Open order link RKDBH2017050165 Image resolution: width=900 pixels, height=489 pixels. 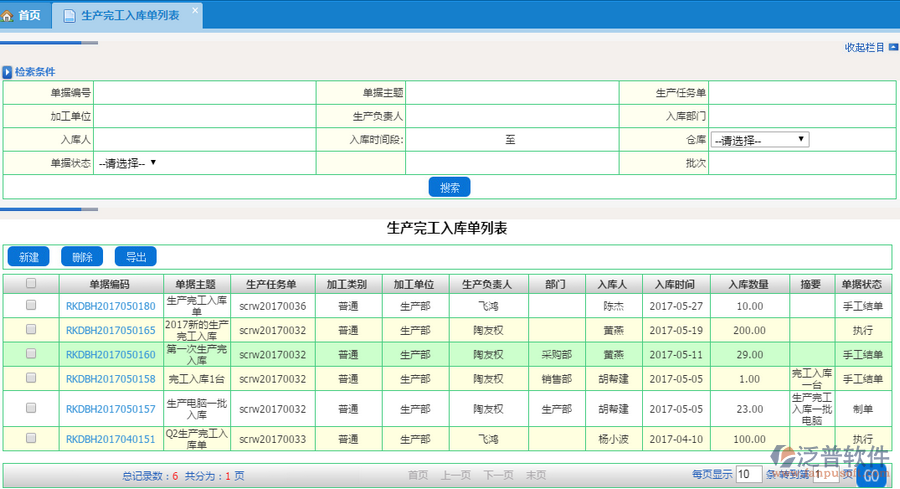pyautogui.click(x=110, y=330)
